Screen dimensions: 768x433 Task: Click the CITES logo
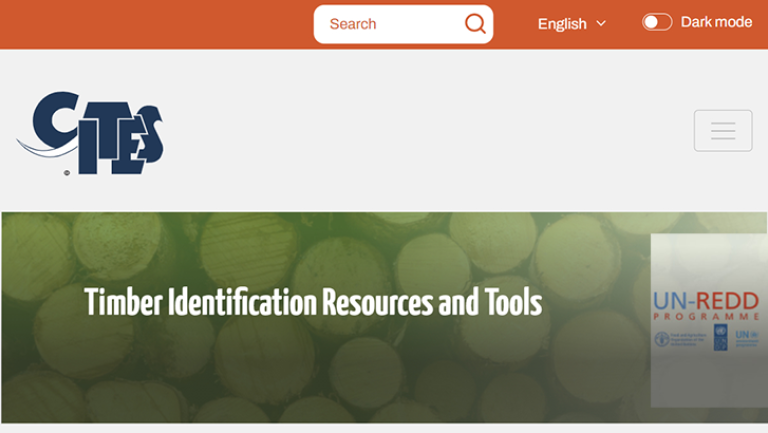click(x=90, y=133)
